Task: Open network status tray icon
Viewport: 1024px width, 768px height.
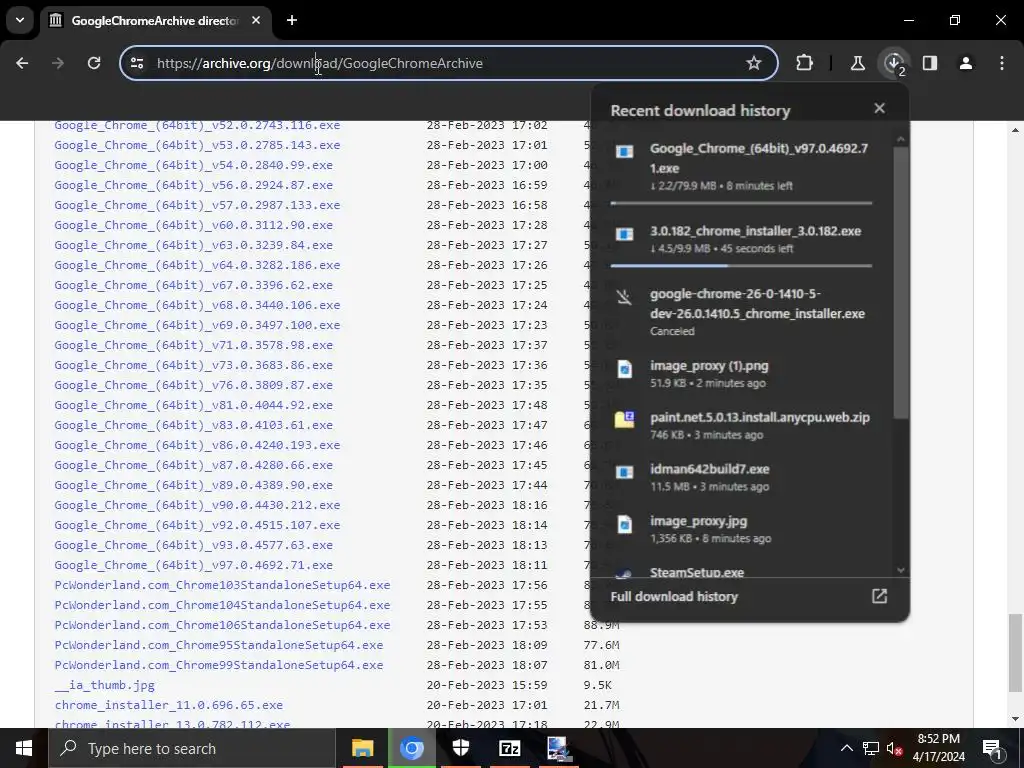Action: (x=871, y=748)
